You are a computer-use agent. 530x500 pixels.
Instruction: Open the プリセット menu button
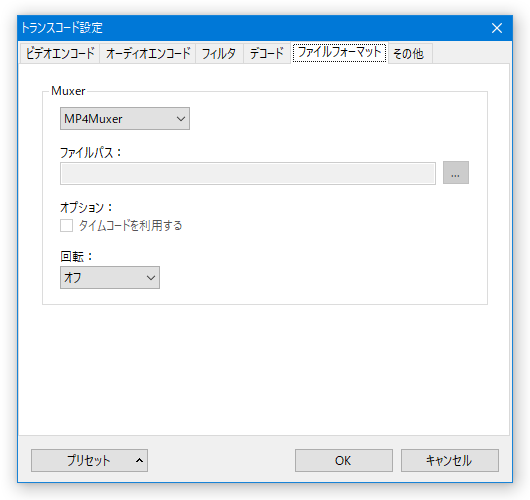coord(89,460)
